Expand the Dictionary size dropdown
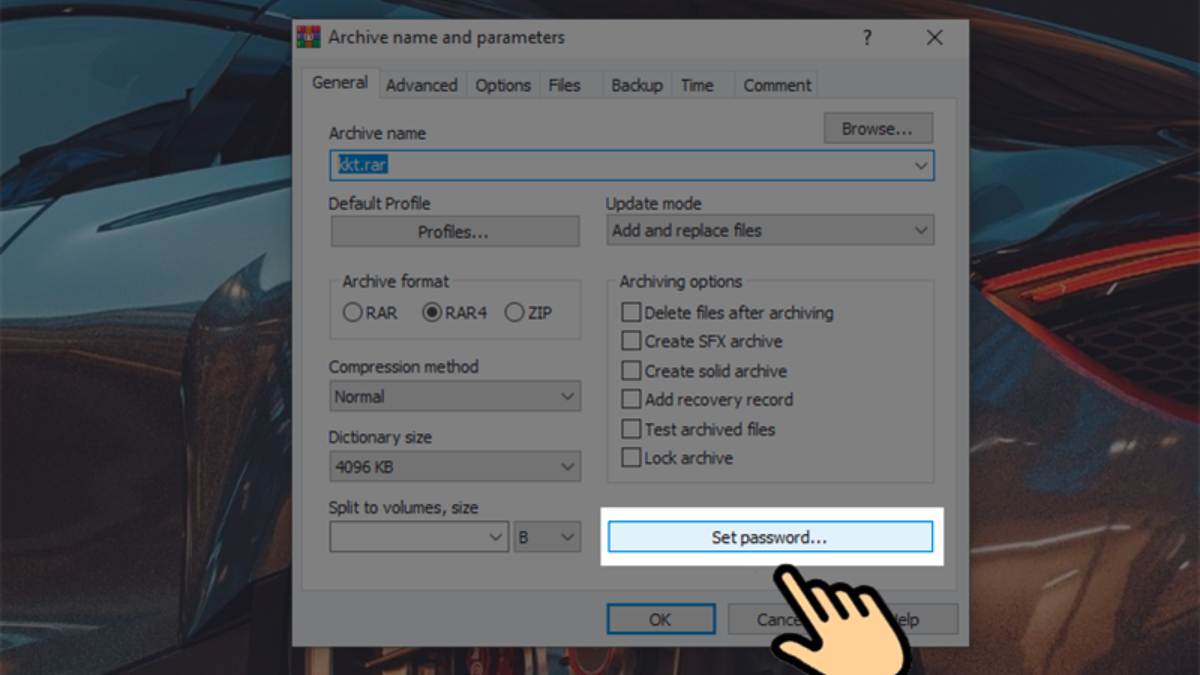 [567, 466]
